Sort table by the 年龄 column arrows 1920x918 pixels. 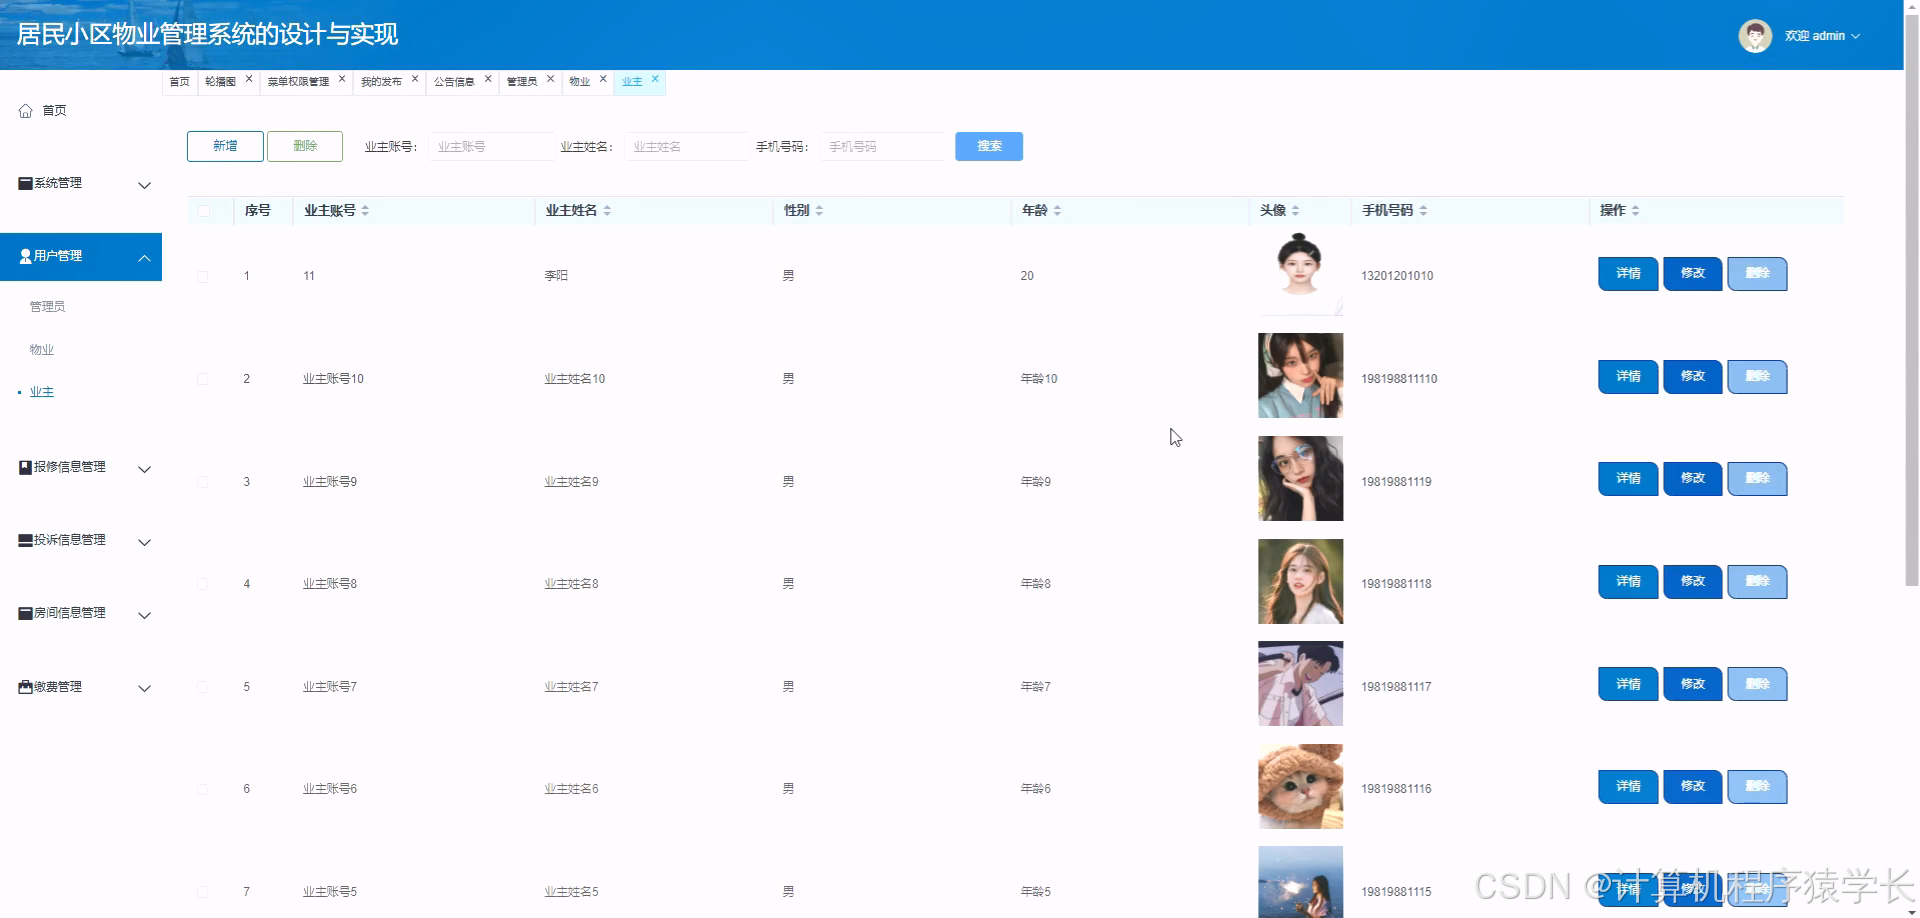1057,210
